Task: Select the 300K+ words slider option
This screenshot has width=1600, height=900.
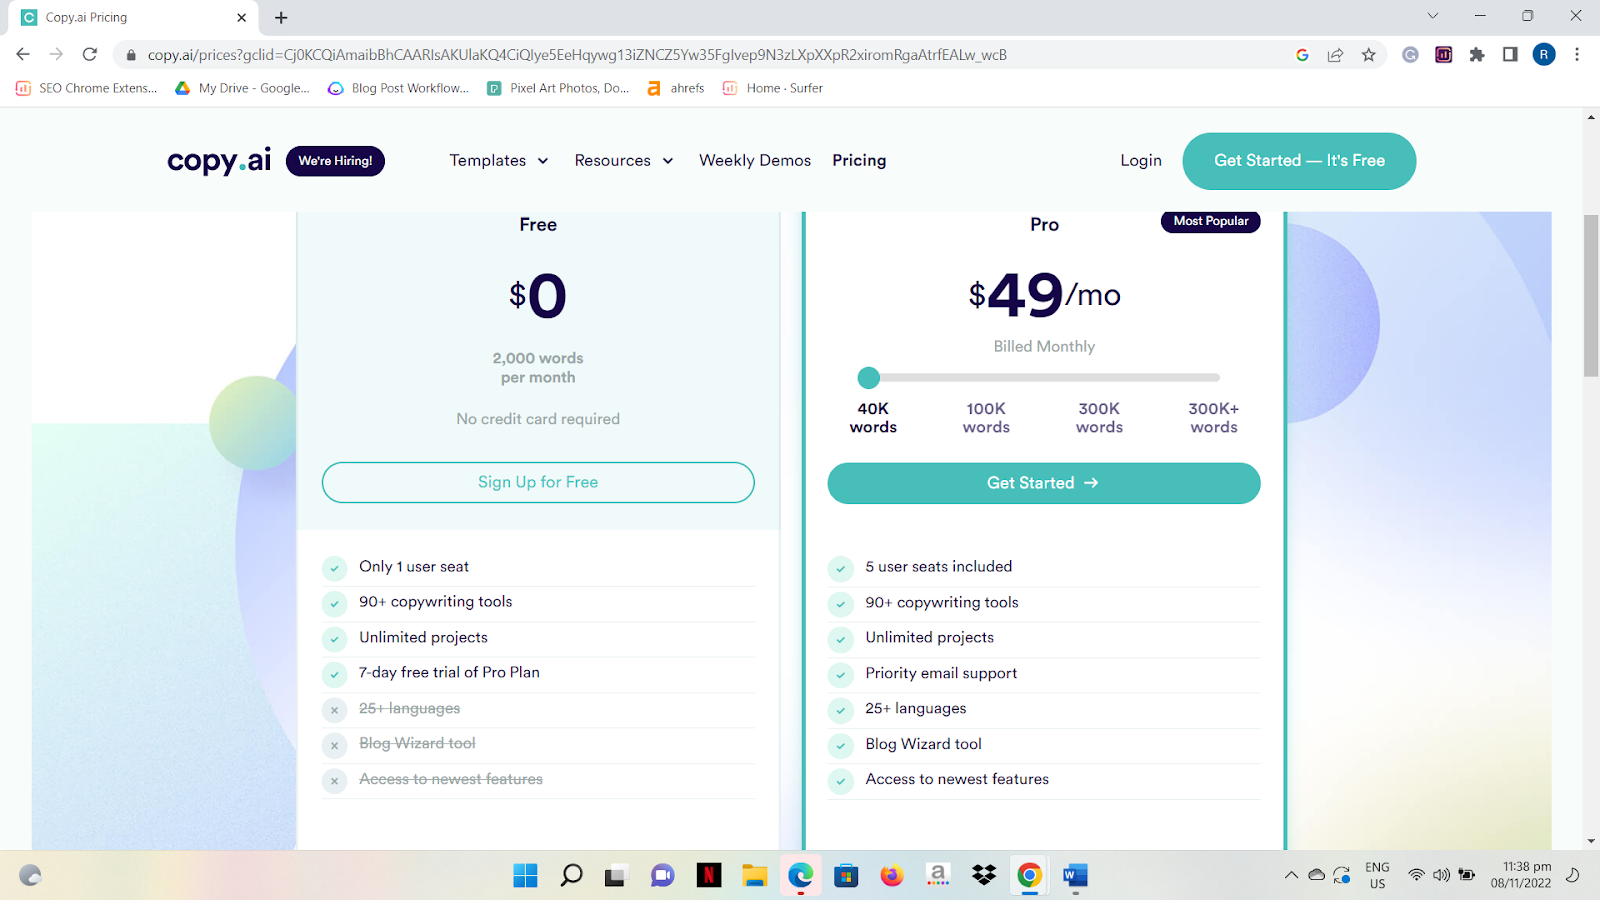Action: coord(1214,418)
